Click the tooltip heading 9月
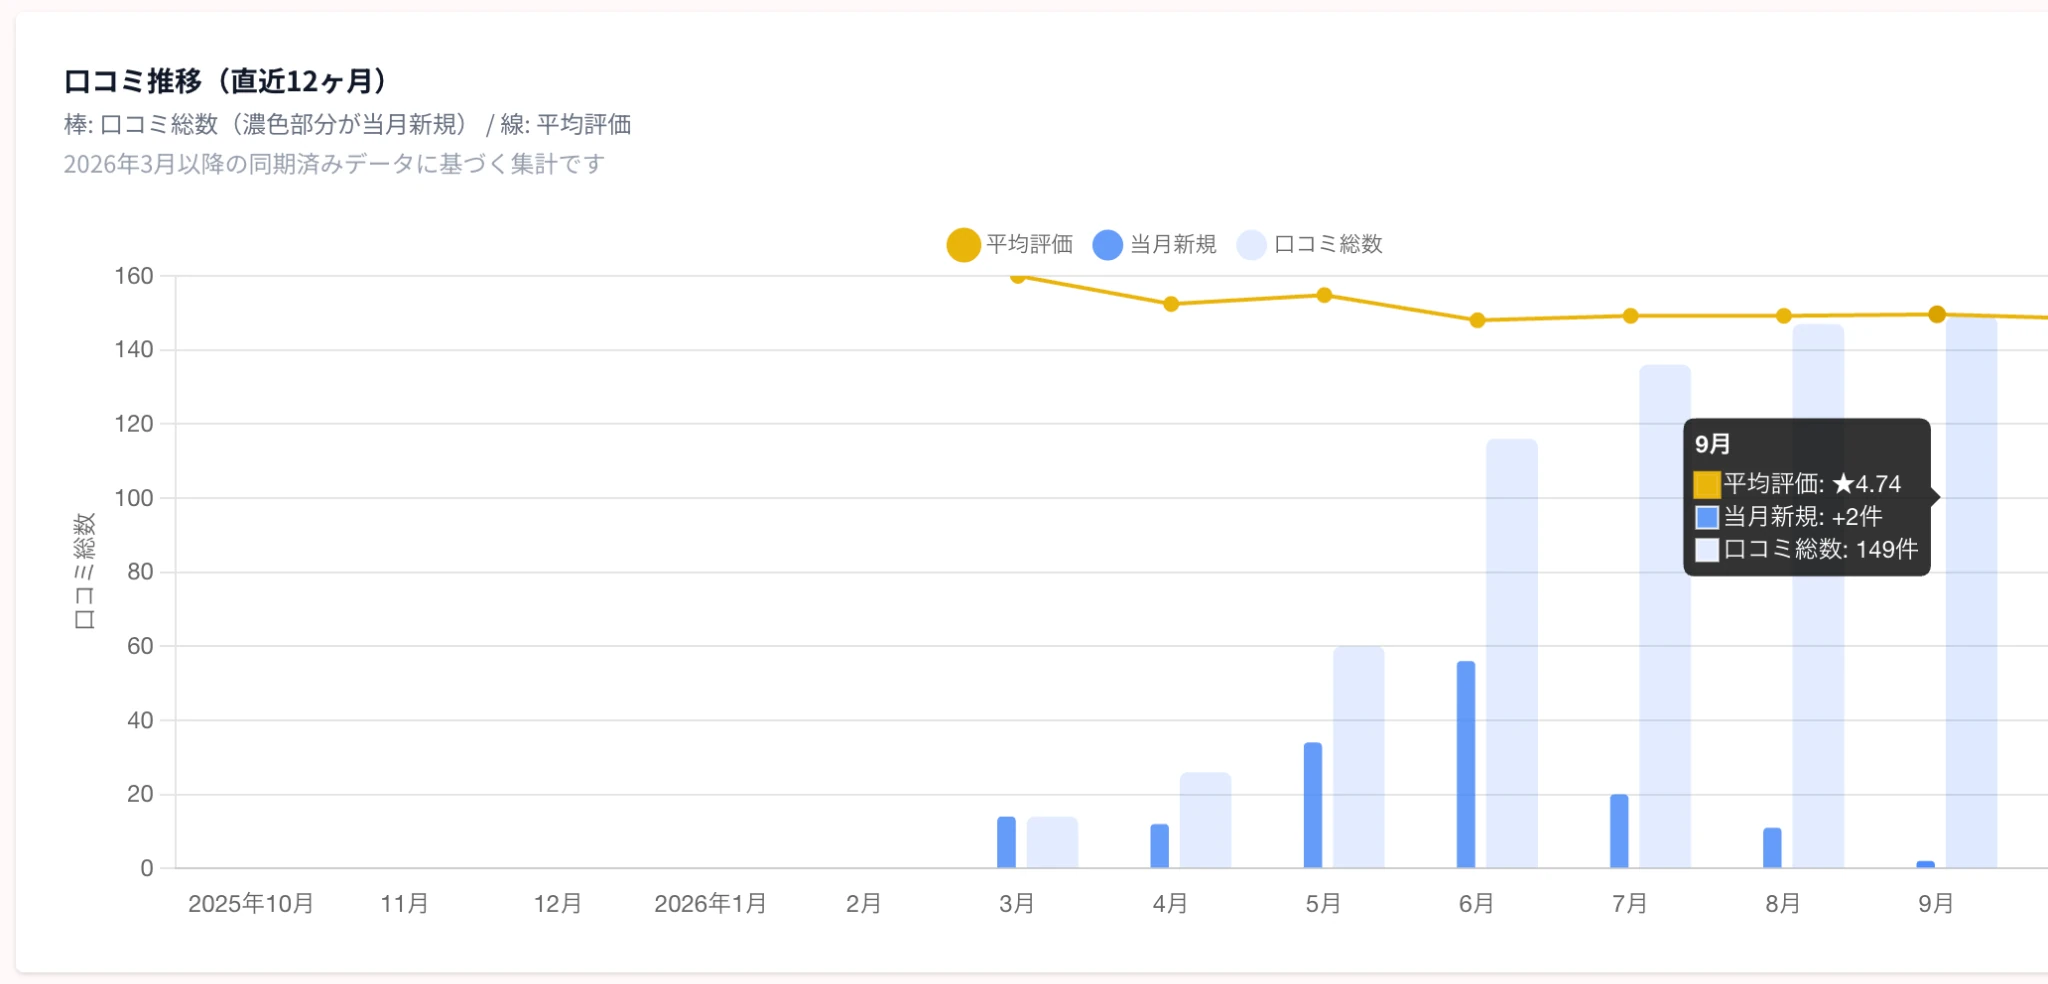 click(1712, 444)
